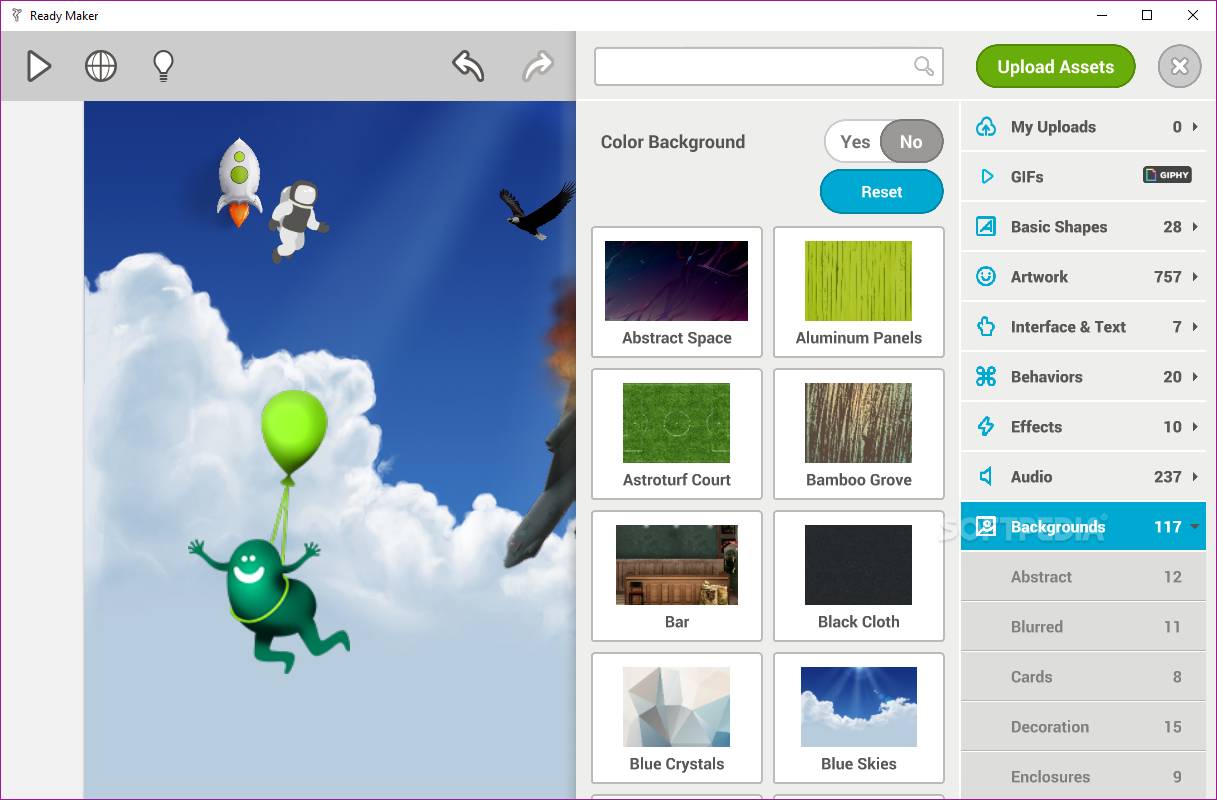Choose the Abstract Space background
This screenshot has width=1217, height=800.
677,292
